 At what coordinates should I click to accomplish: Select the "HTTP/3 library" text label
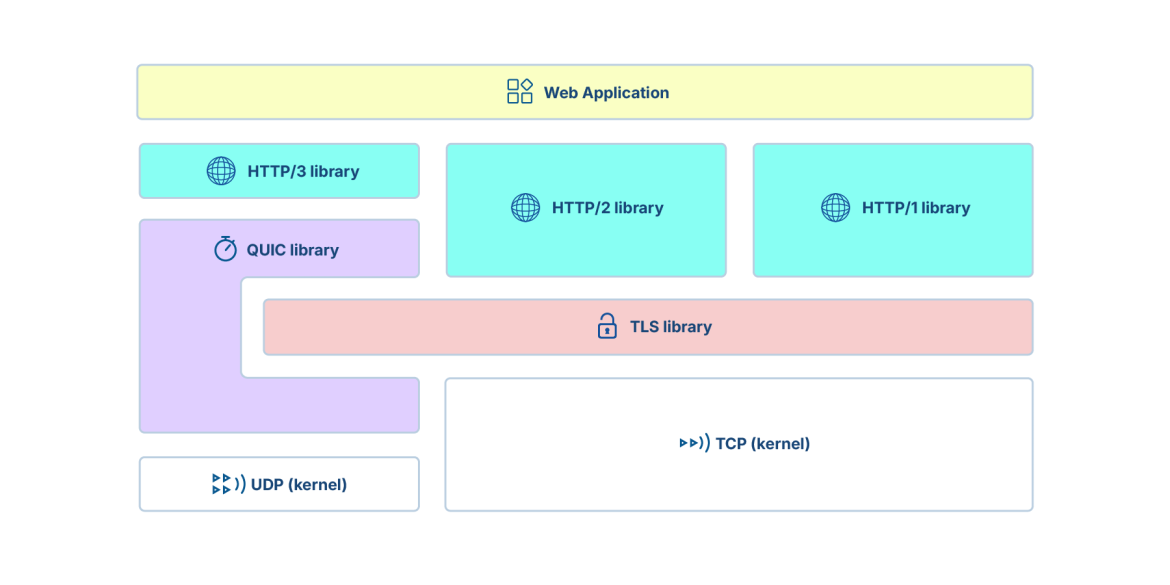[303, 171]
